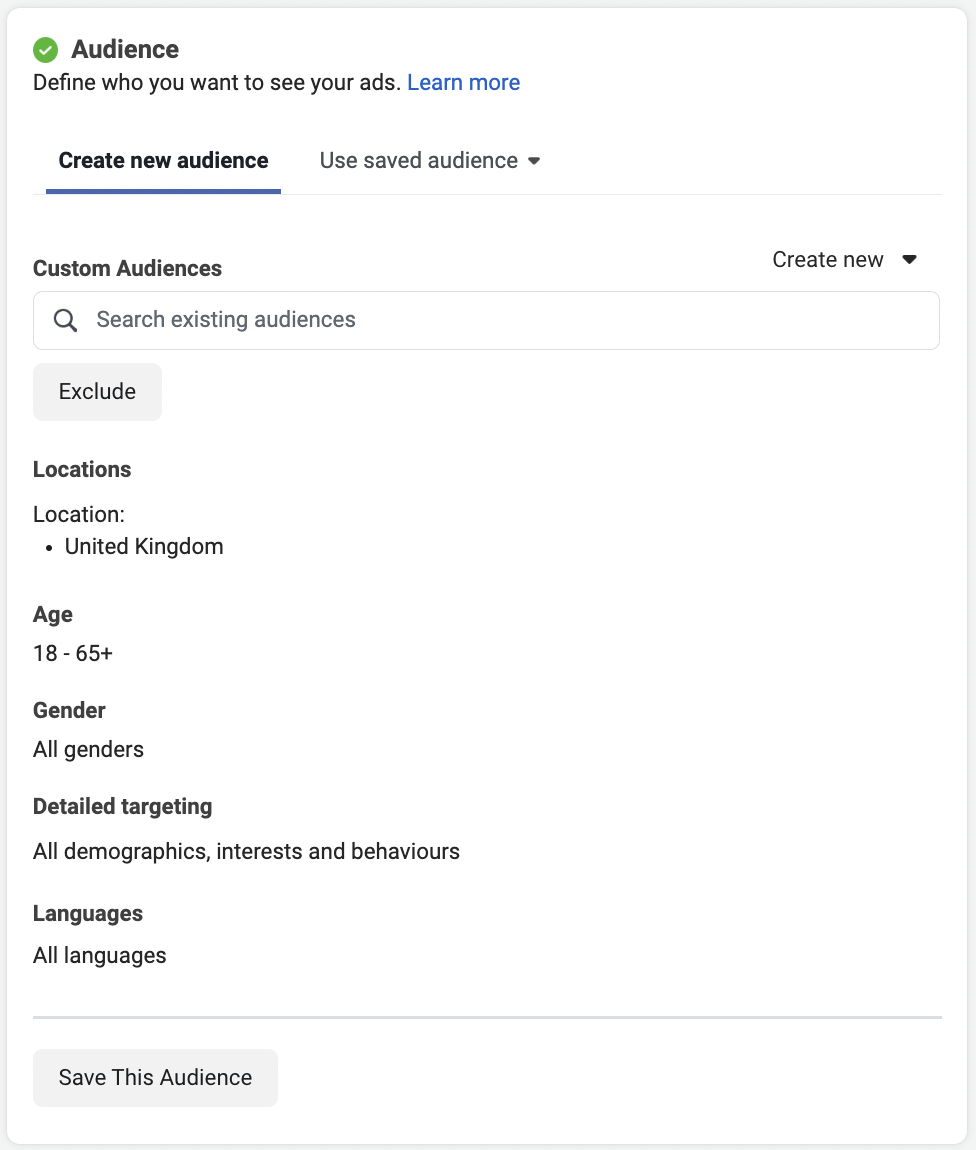Click the chevron beside Create new
The image size is (976, 1150).
point(909,259)
